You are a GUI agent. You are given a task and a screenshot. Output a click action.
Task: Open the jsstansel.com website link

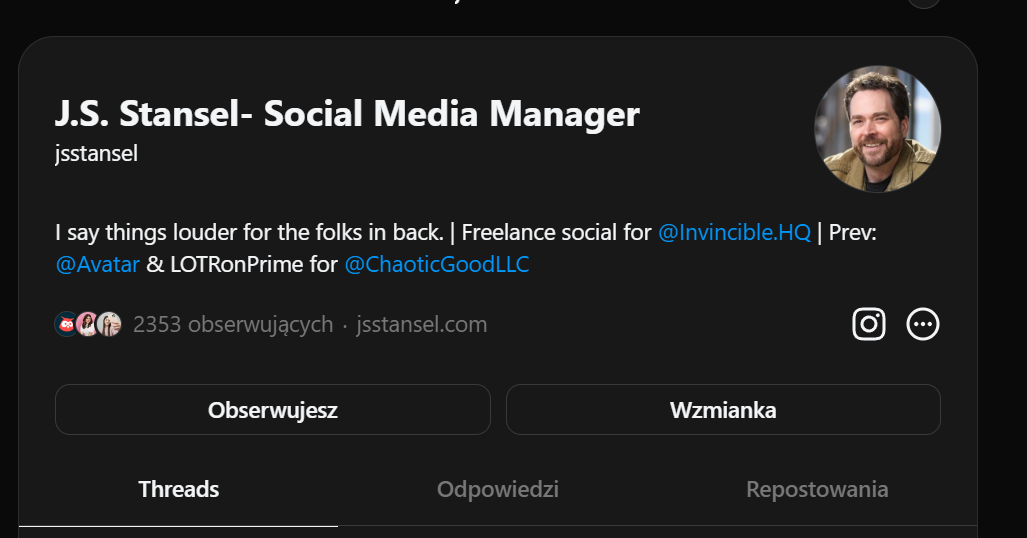click(x=421, y=324)
